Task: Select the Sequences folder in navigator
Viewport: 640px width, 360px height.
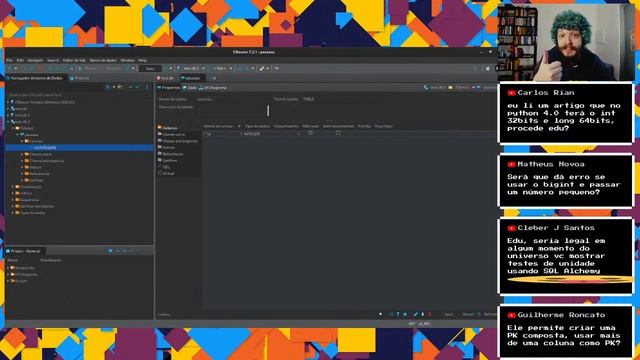Action: tap(27, 200)
